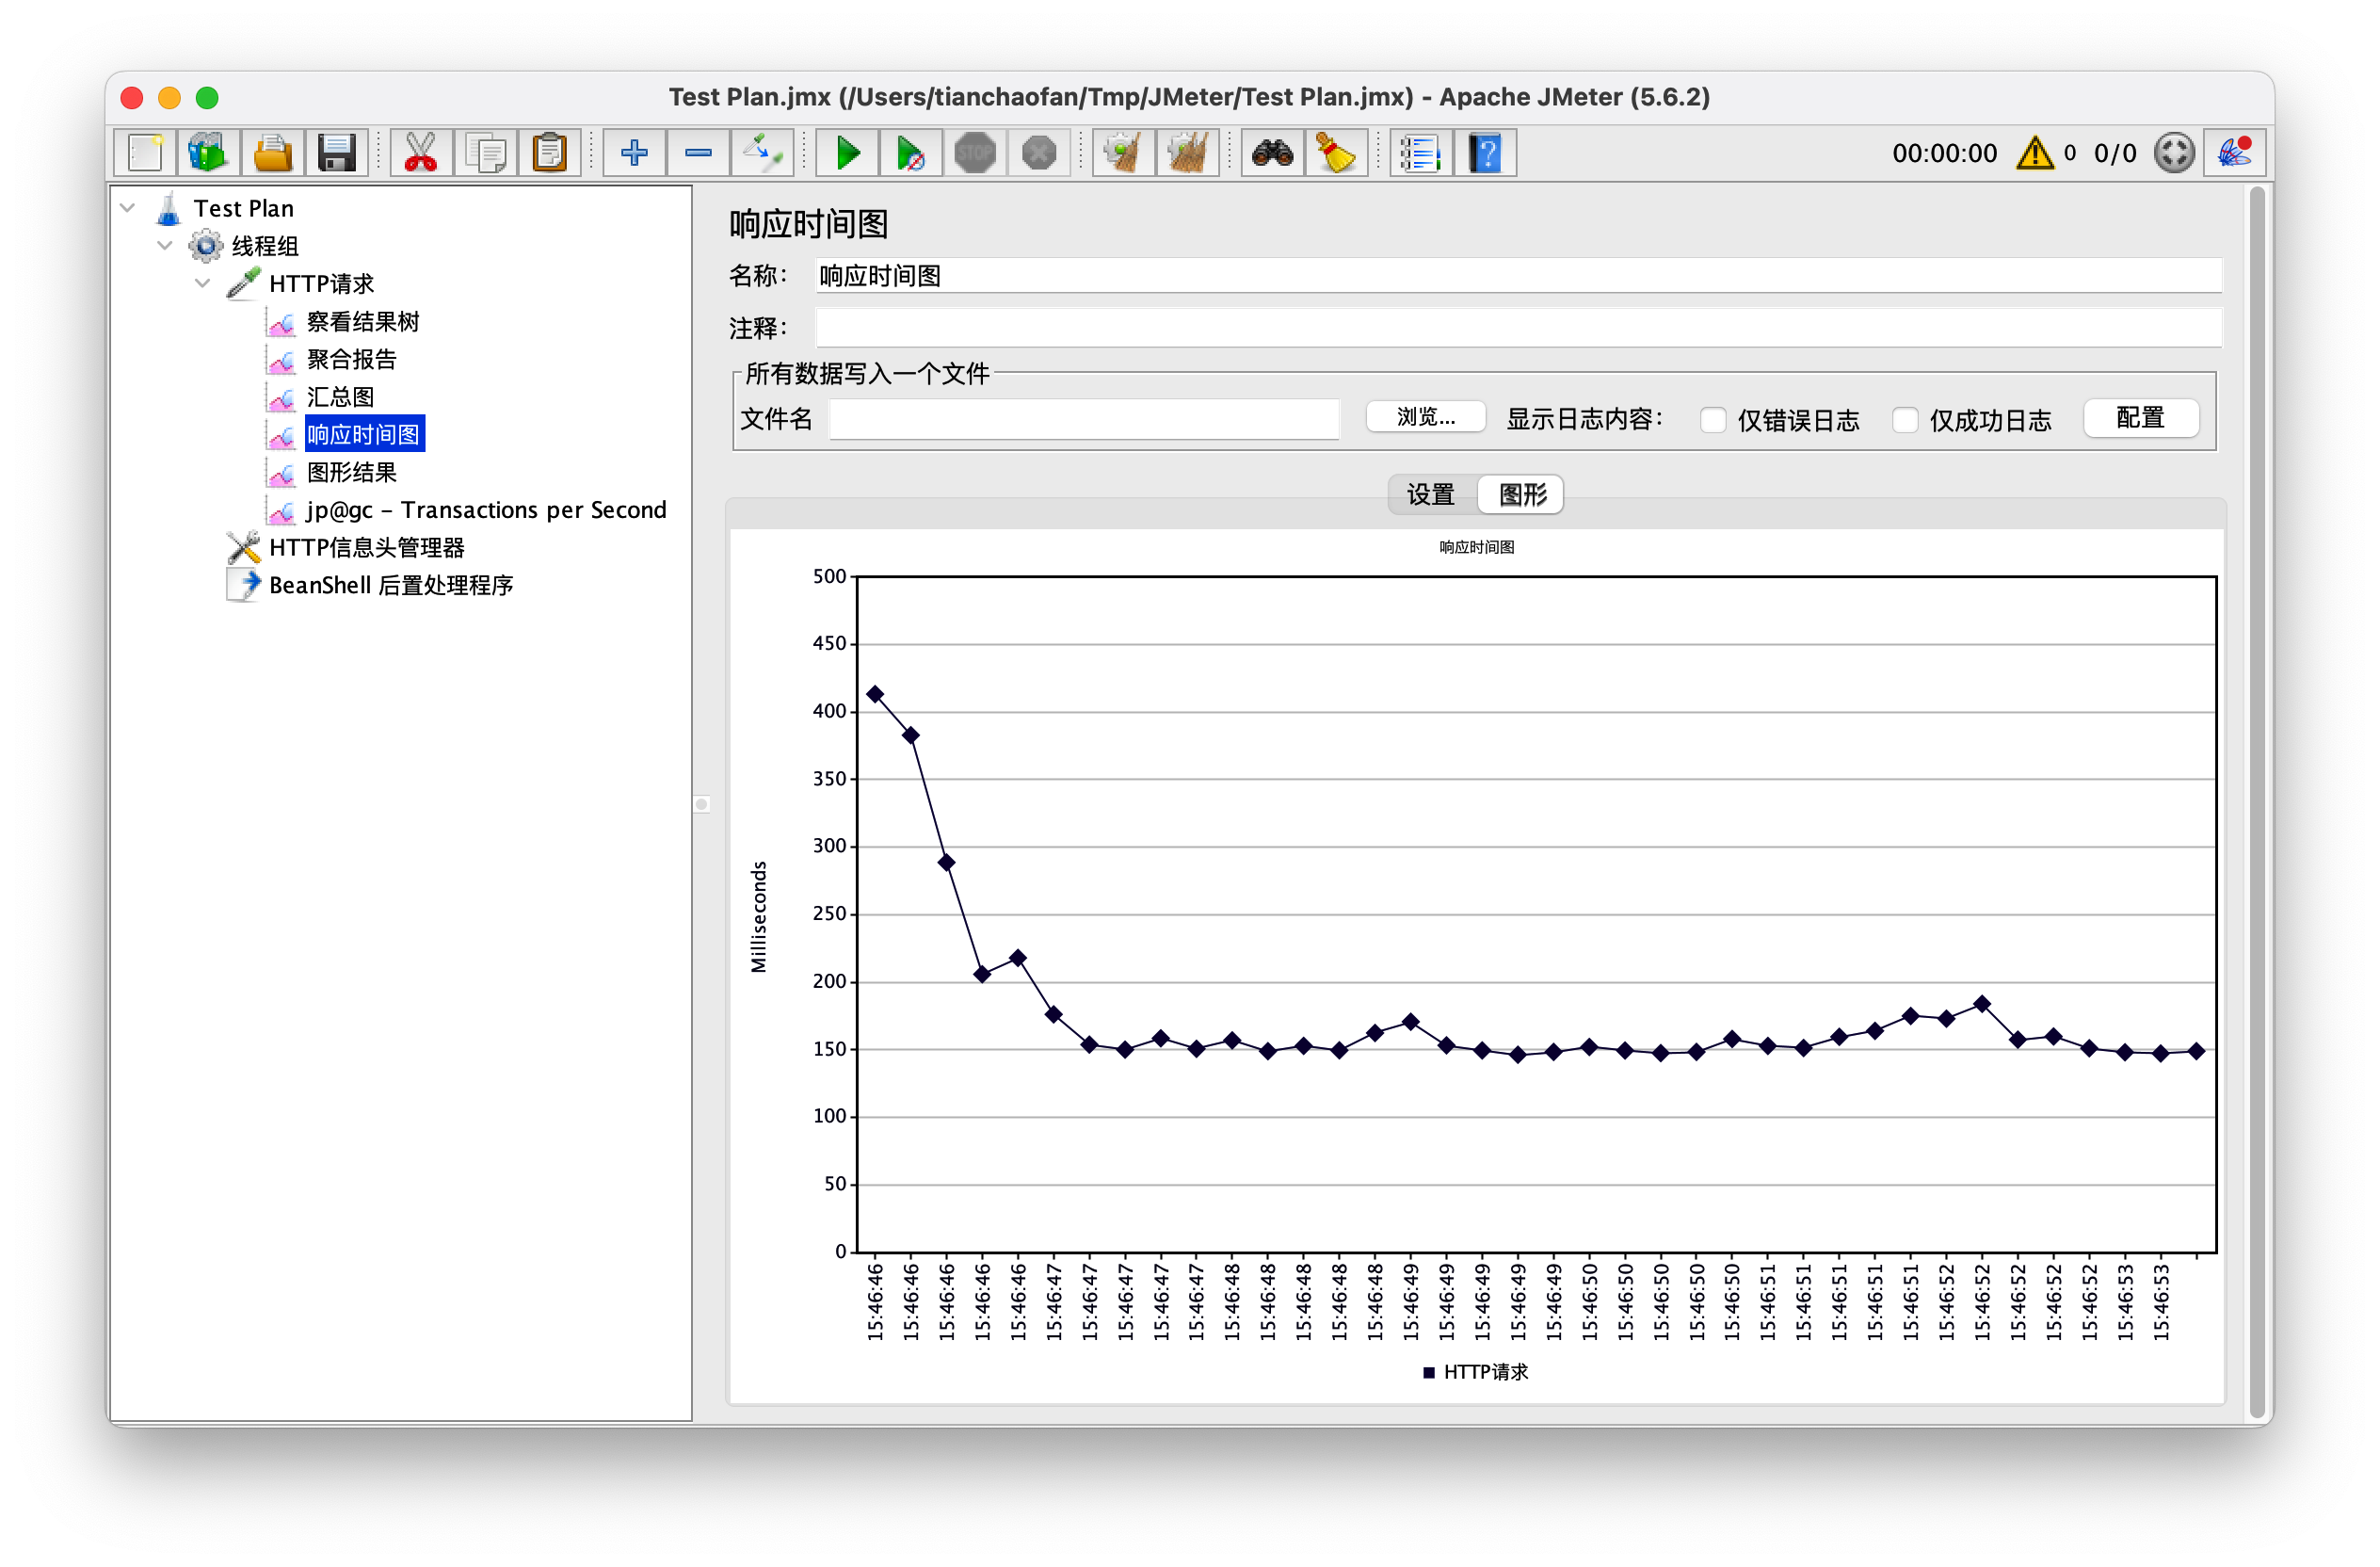Click the 文件名 input field
2380x1567 pixels.
[1084, 419]
